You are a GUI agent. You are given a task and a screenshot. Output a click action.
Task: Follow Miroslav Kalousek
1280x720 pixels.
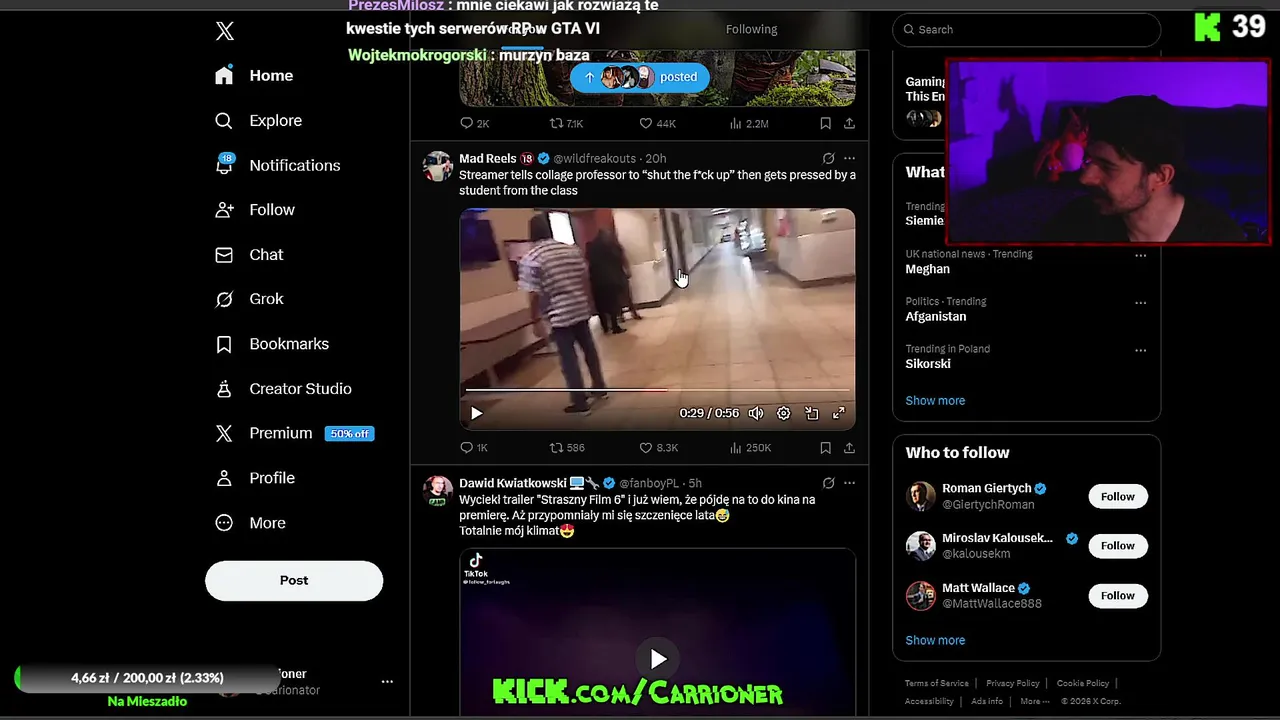click(x=1118, y=546)
